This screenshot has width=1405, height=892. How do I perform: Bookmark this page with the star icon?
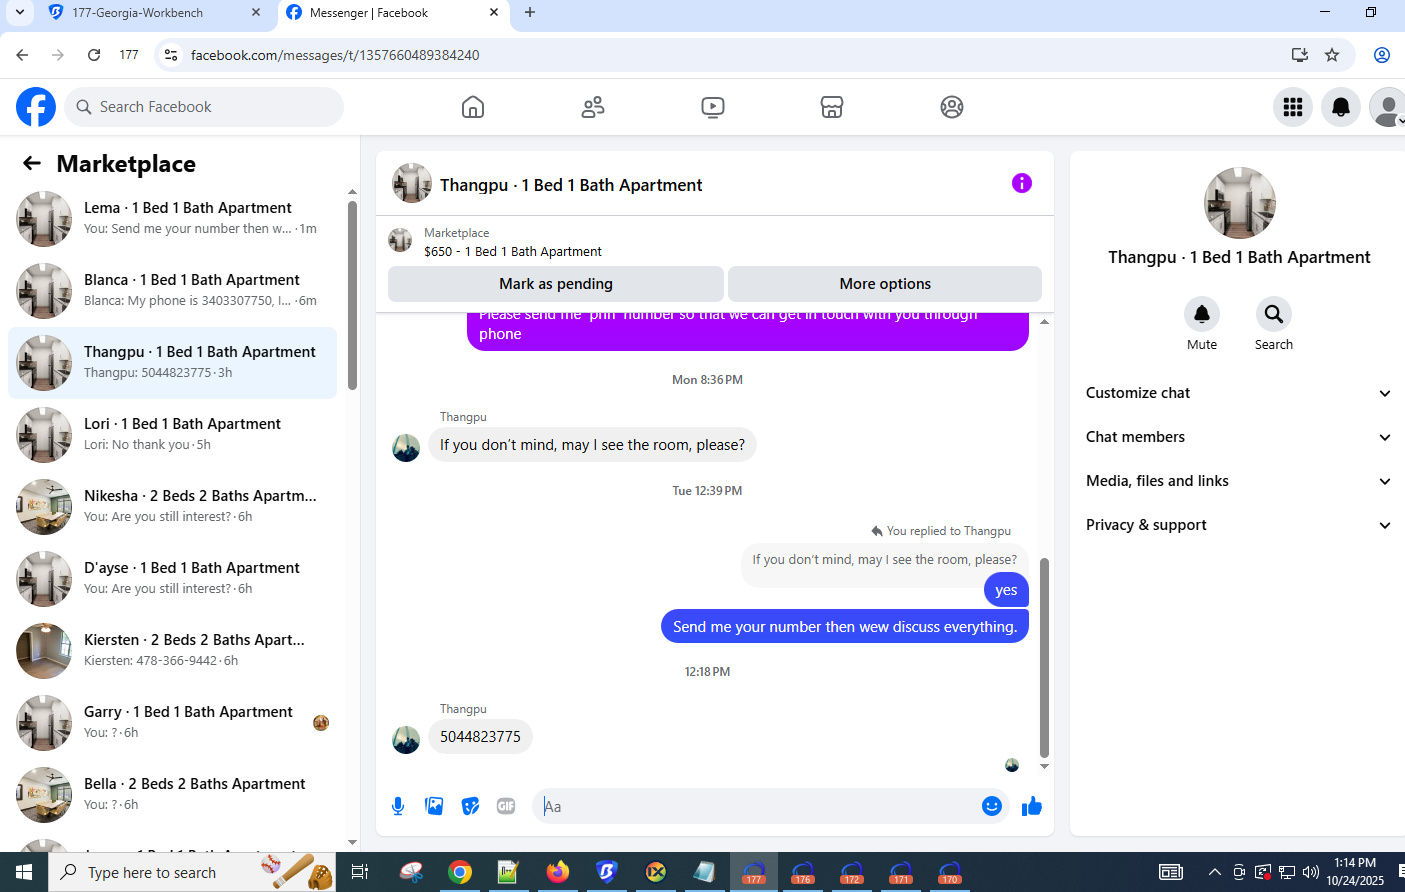pyautogui.click(x=1332, y=55)
